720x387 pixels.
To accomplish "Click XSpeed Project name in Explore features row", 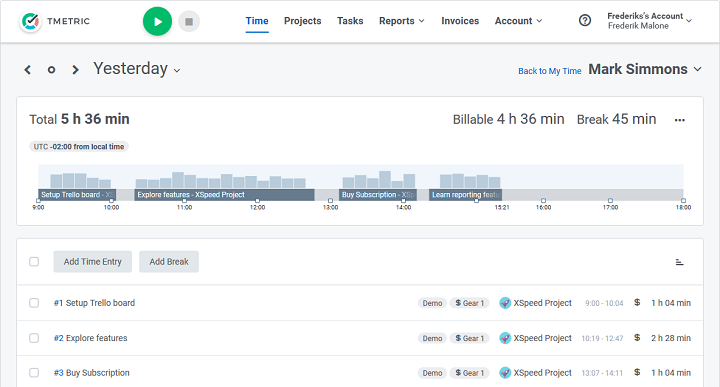I will click(x=542, y=338).
